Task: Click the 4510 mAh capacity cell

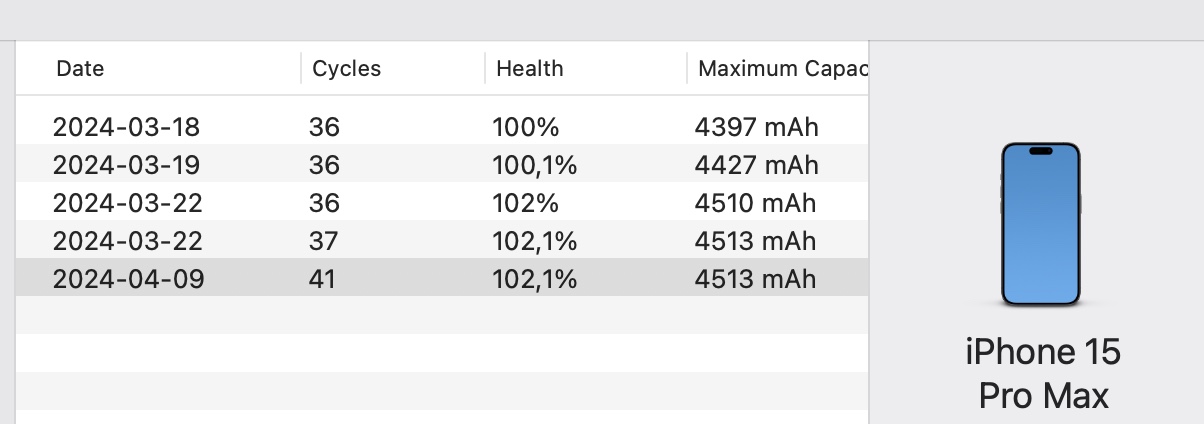Action: coord(755,202)
